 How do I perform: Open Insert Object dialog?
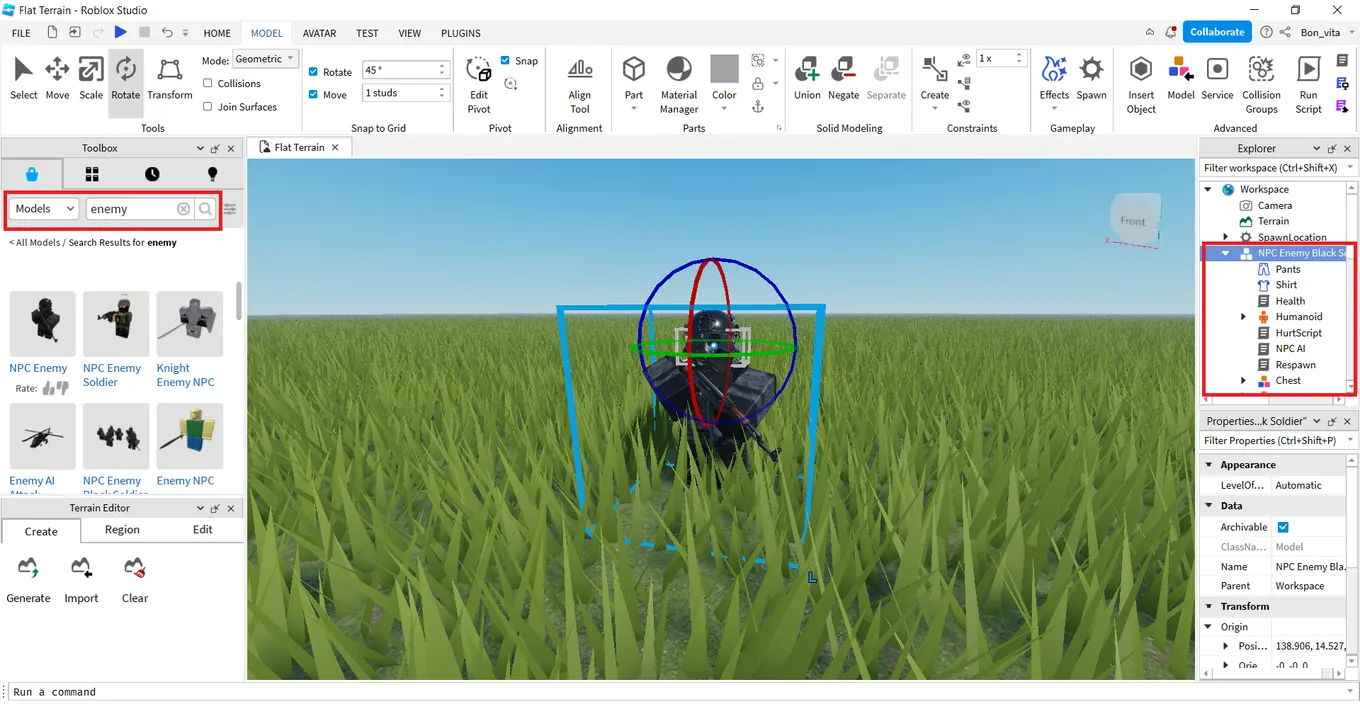(1141, 85)
